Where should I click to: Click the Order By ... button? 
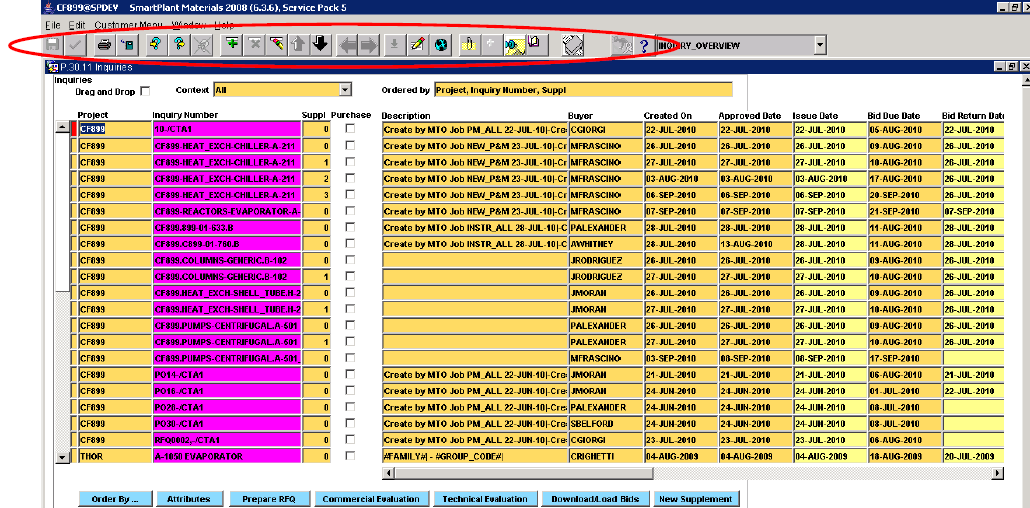[116, 499]
